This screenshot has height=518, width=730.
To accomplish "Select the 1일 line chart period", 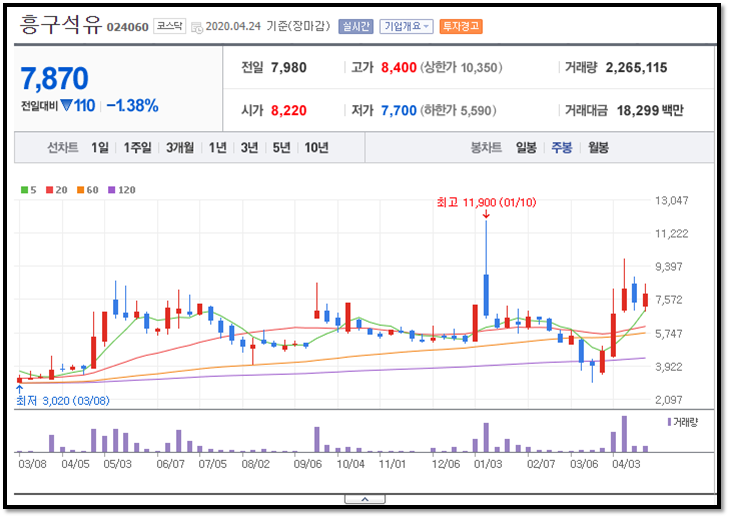I will point(100,148).
